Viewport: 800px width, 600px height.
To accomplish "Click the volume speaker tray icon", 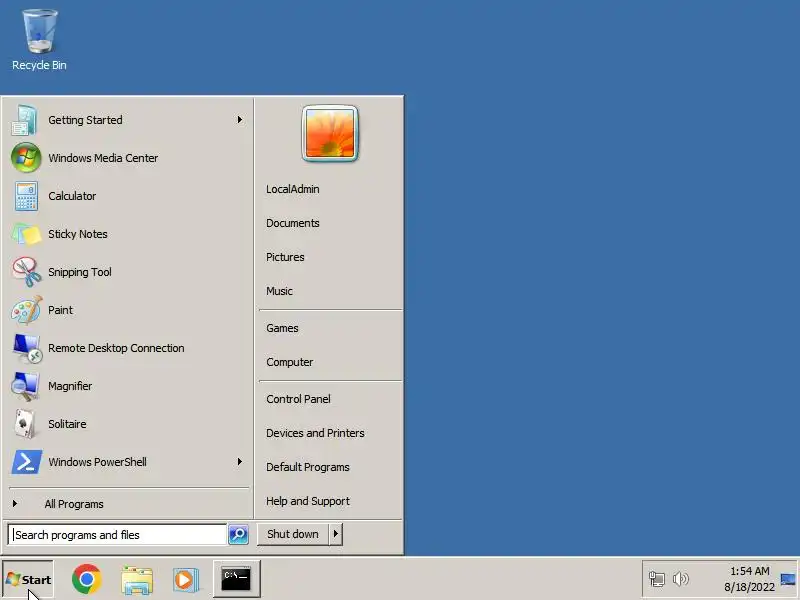I will (680, 579).
